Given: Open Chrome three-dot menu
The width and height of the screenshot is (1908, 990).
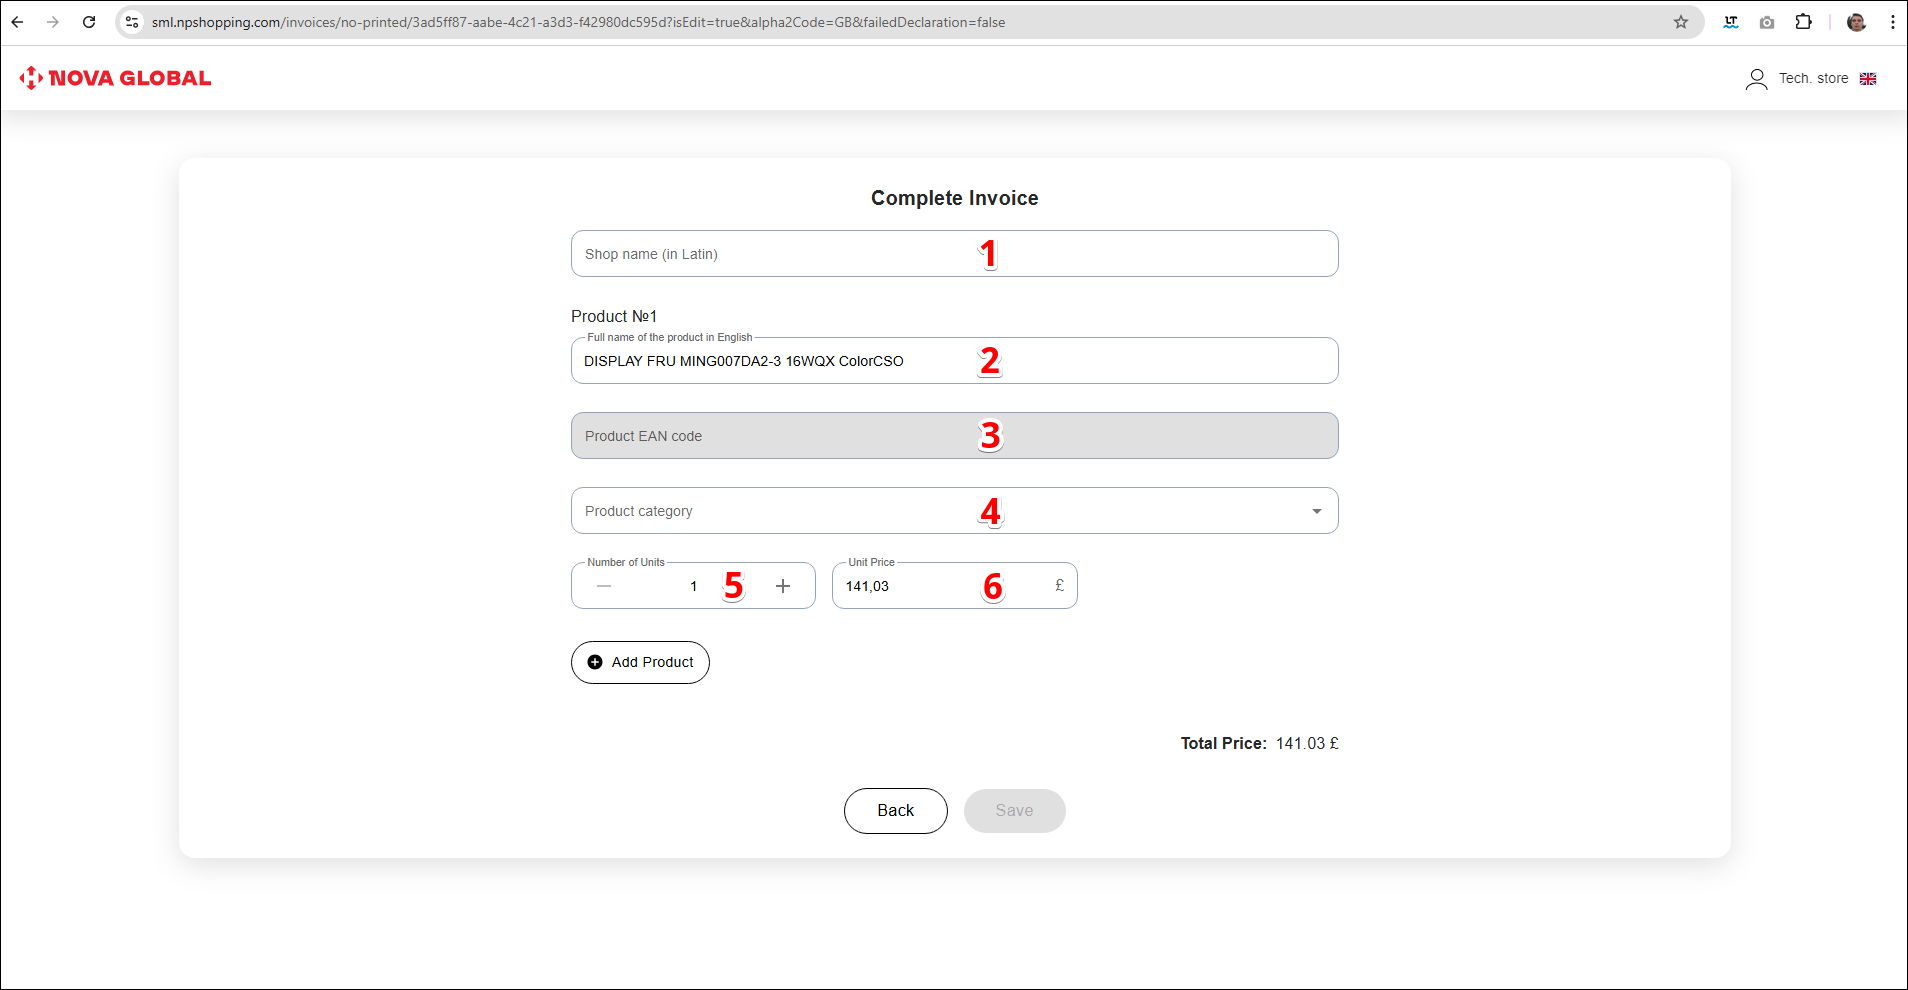Looking at the screenshot, I should 1892,22.
